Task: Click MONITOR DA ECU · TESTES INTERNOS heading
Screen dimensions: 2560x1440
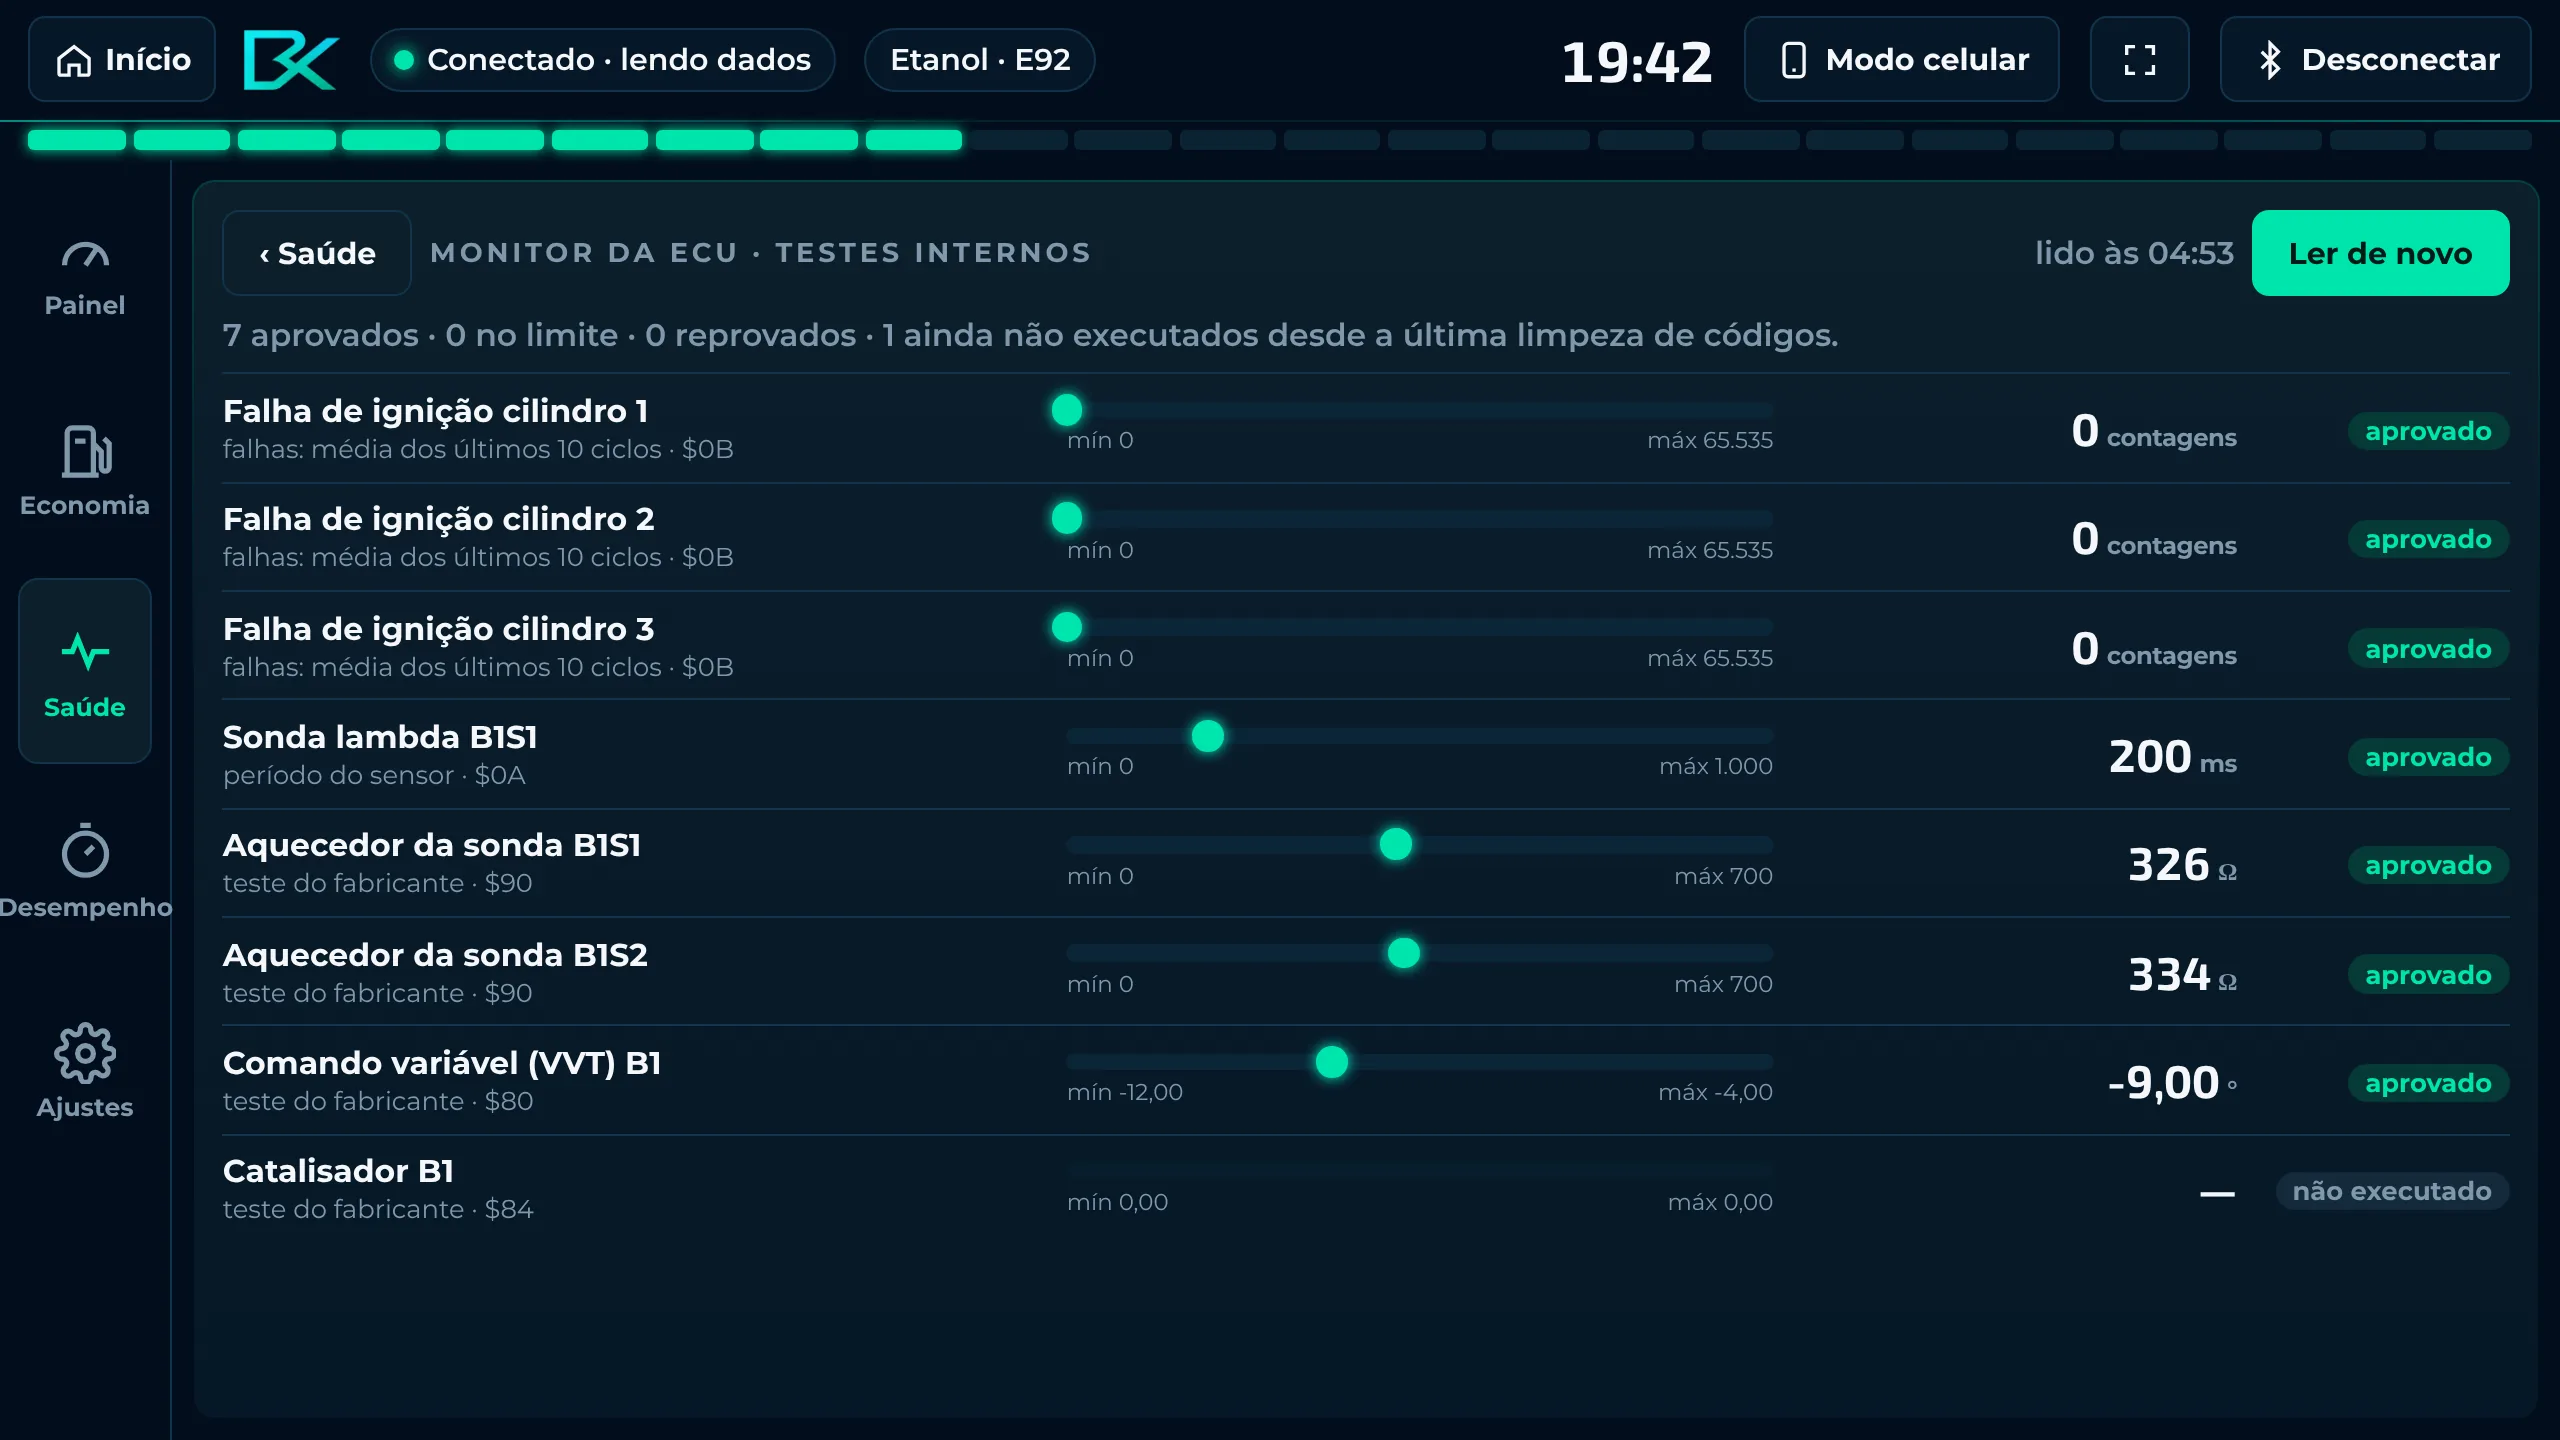Action: [x=760, y=253]
